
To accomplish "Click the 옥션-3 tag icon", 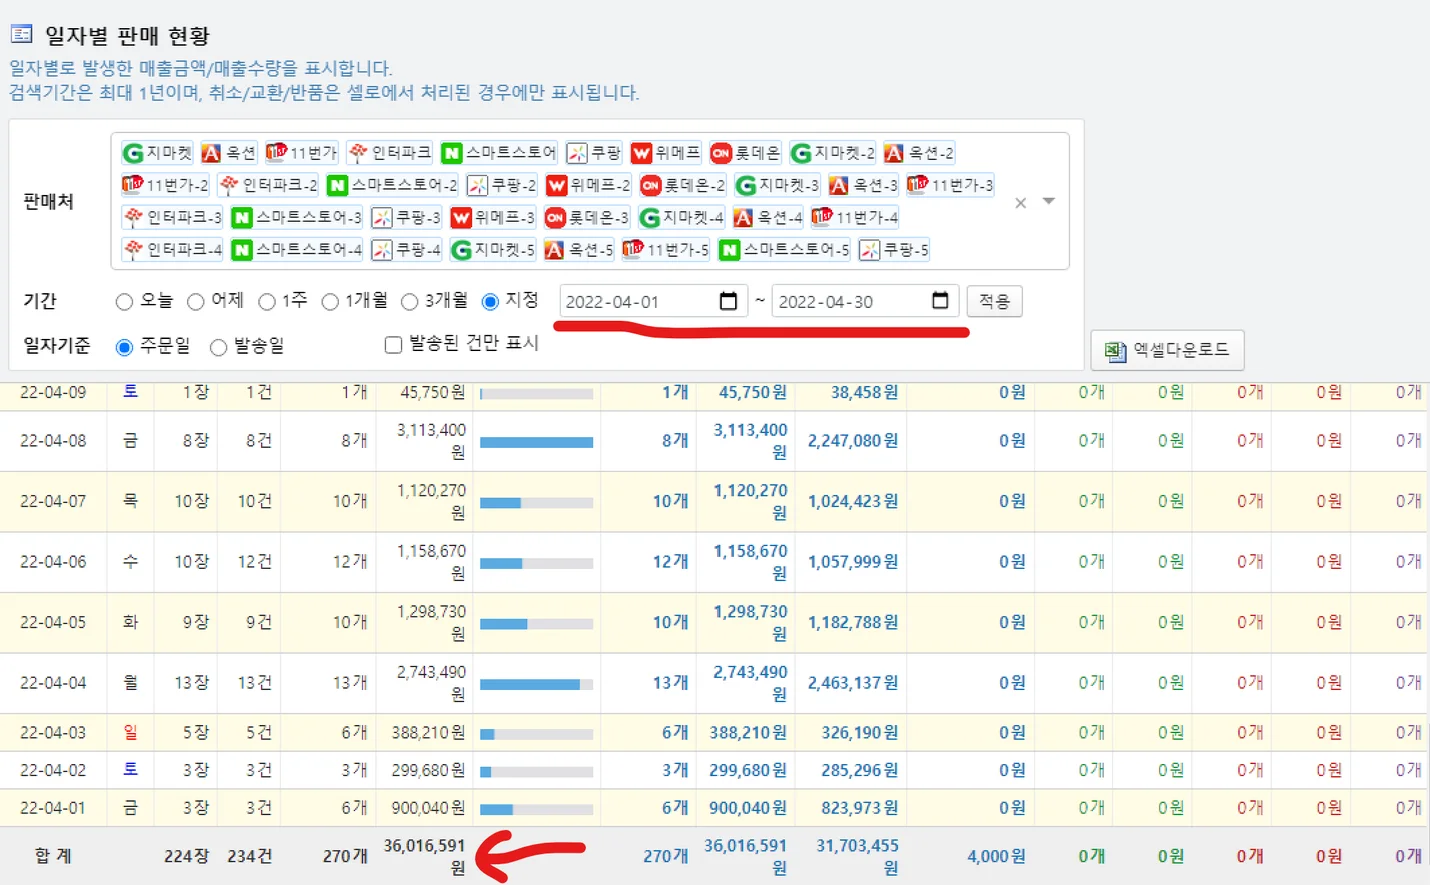I will point(839,185).
